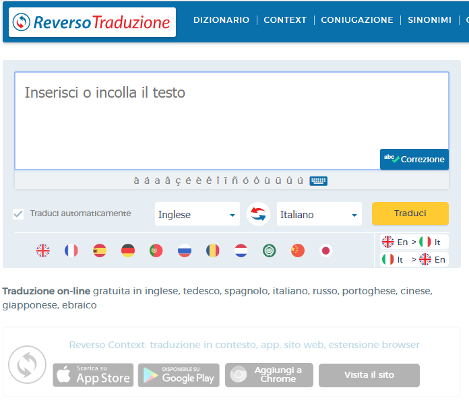Select the British English flag in the flag row
Screen dimensions: 469x400
[43, 250]
